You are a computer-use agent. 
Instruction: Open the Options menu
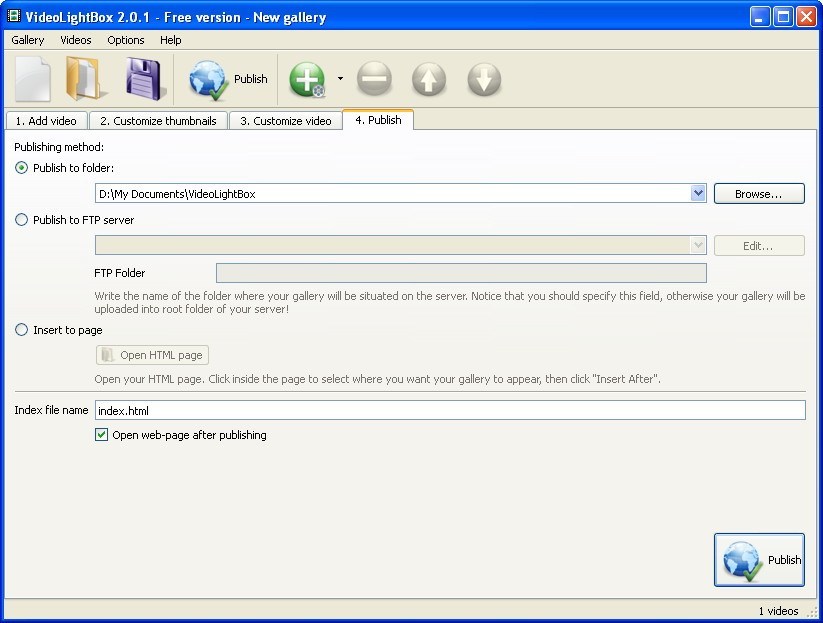pos(125,40)
